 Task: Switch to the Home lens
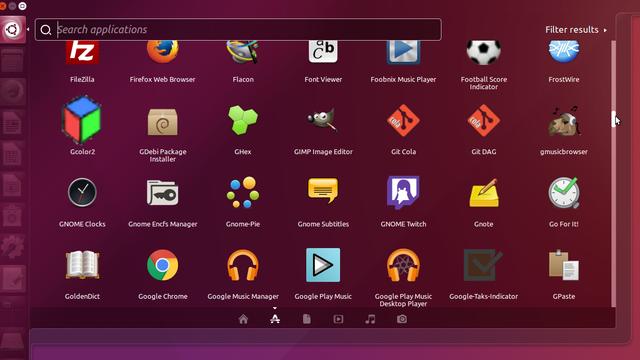coord(243,319)
